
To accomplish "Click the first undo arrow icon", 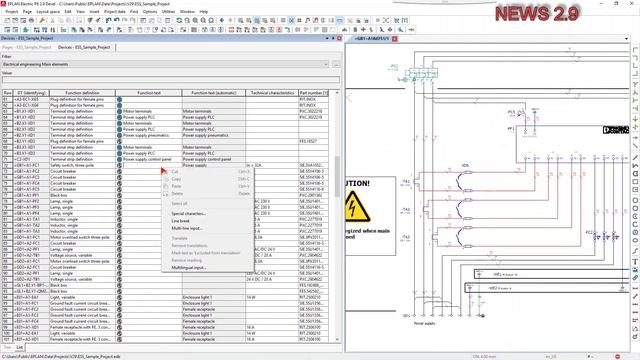I will [x=109, y=20].
